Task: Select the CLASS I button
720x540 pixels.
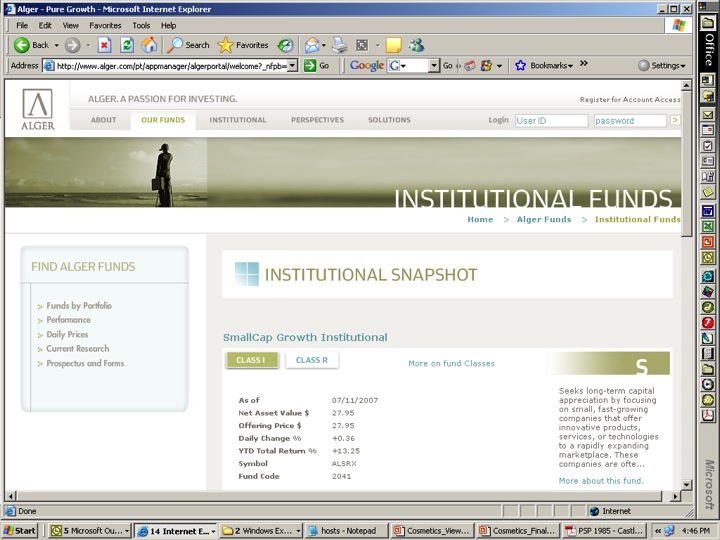Action: 252,360
